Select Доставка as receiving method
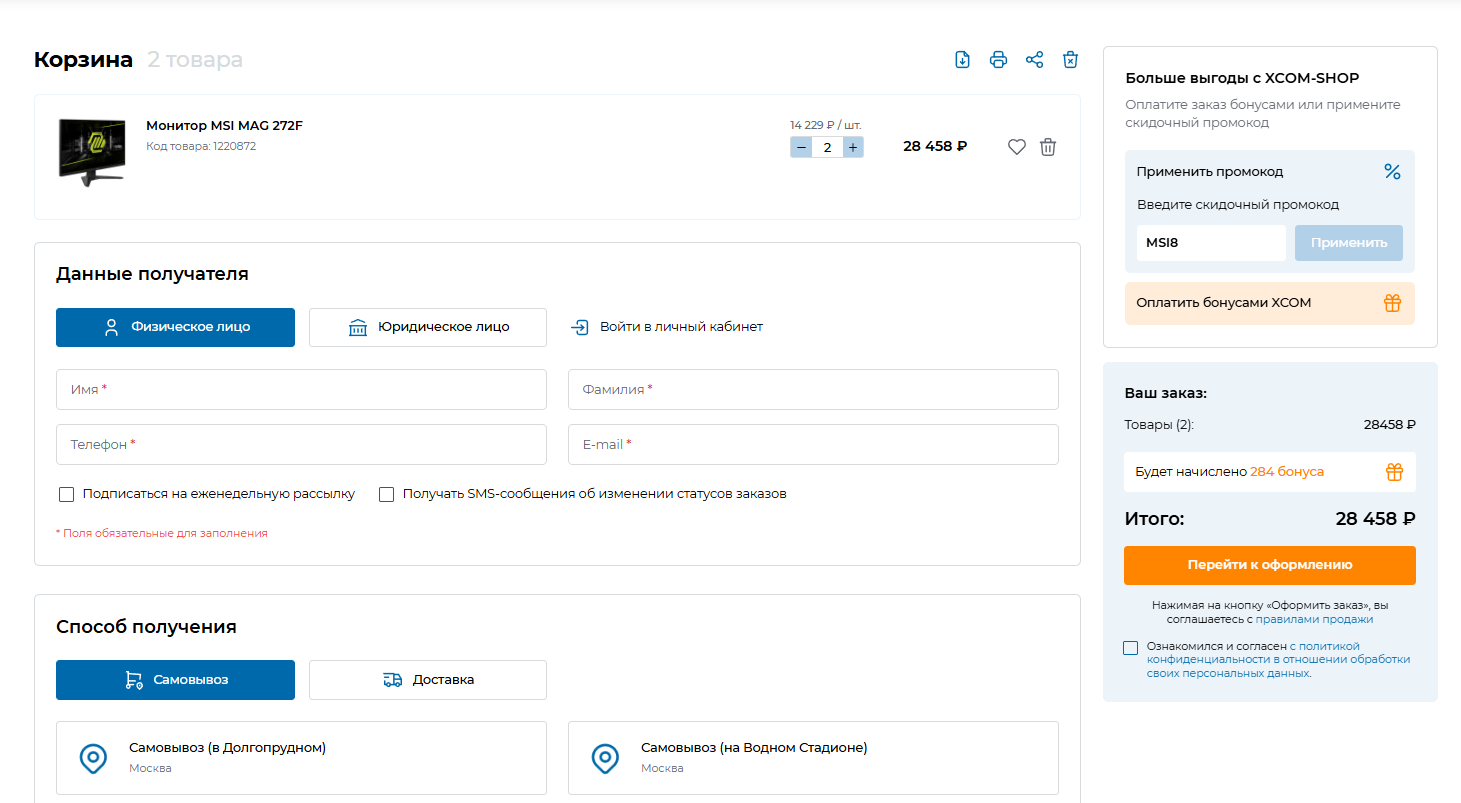The width and height of the screenshot is (1461, 803). (428, 680)
